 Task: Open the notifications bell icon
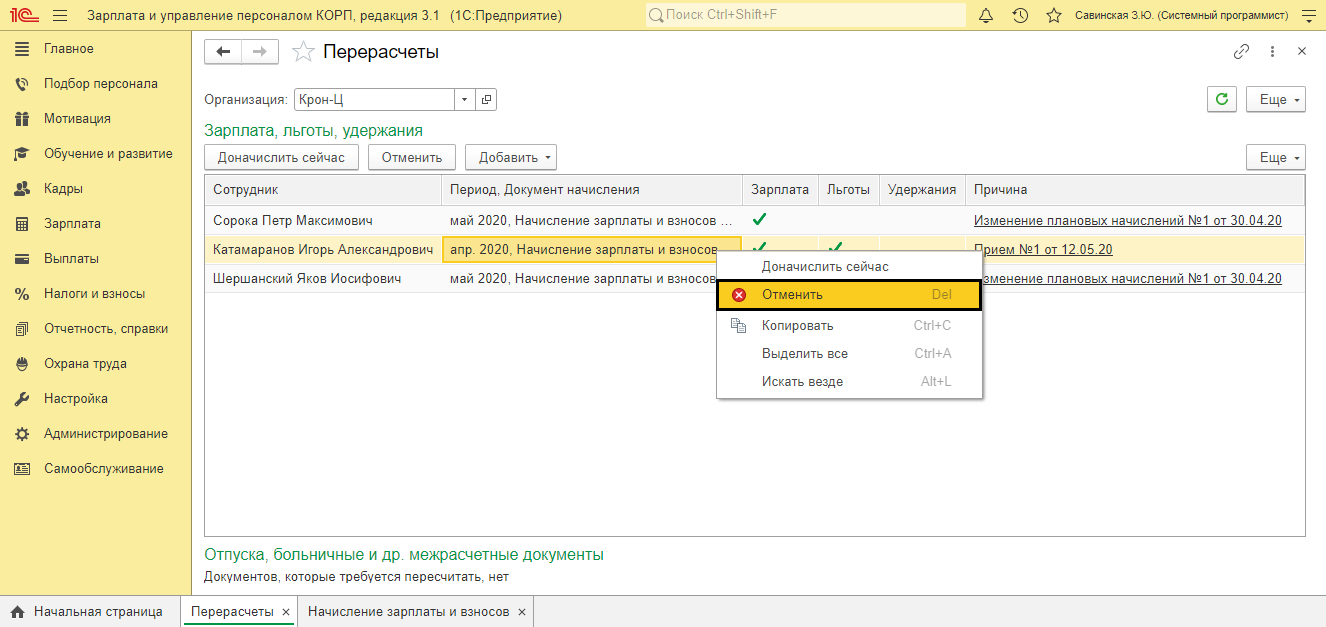[986, 16]
